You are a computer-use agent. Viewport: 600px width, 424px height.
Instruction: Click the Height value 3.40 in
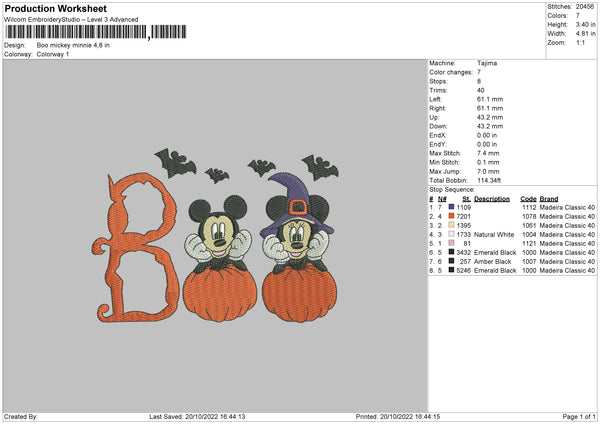(585, 24)
